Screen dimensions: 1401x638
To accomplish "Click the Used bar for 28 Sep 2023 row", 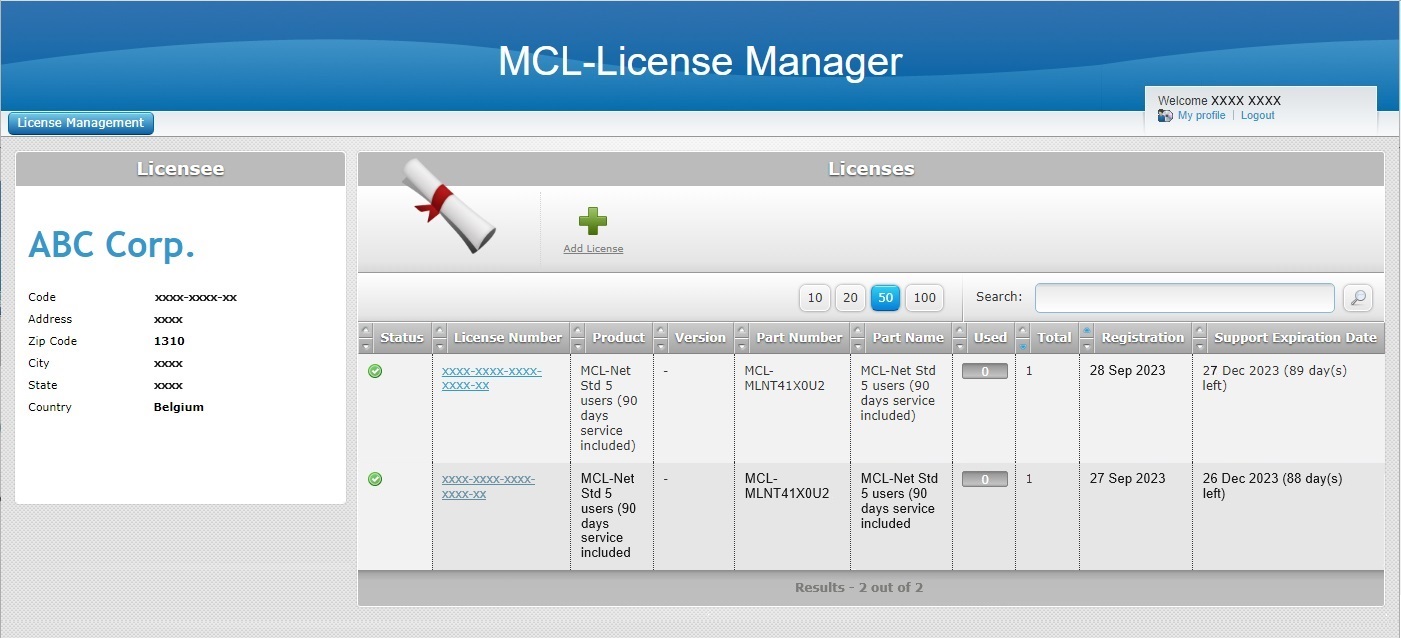I will (x=985, y=371).
